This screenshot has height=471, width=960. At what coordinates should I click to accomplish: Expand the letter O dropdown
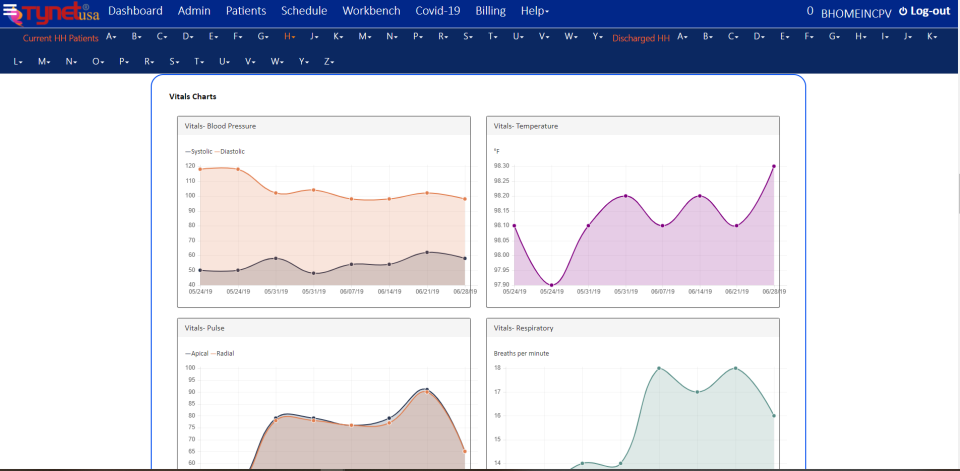click(98, 62)
